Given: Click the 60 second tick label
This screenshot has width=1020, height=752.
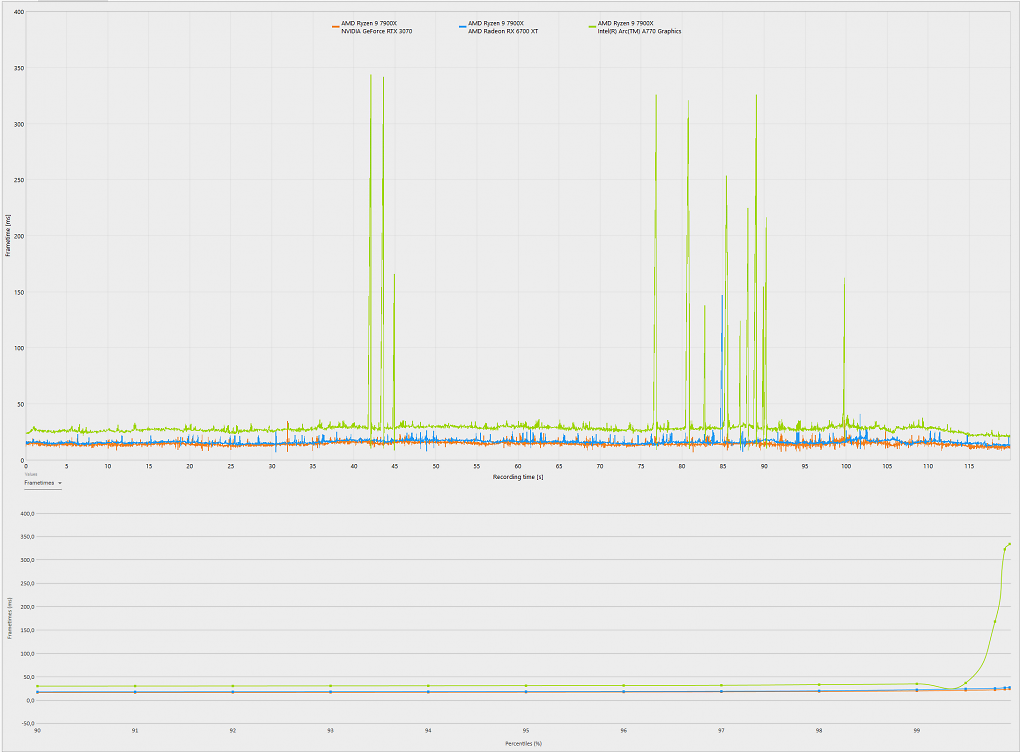Looking at the screenshot, I should tap(518, 466).
